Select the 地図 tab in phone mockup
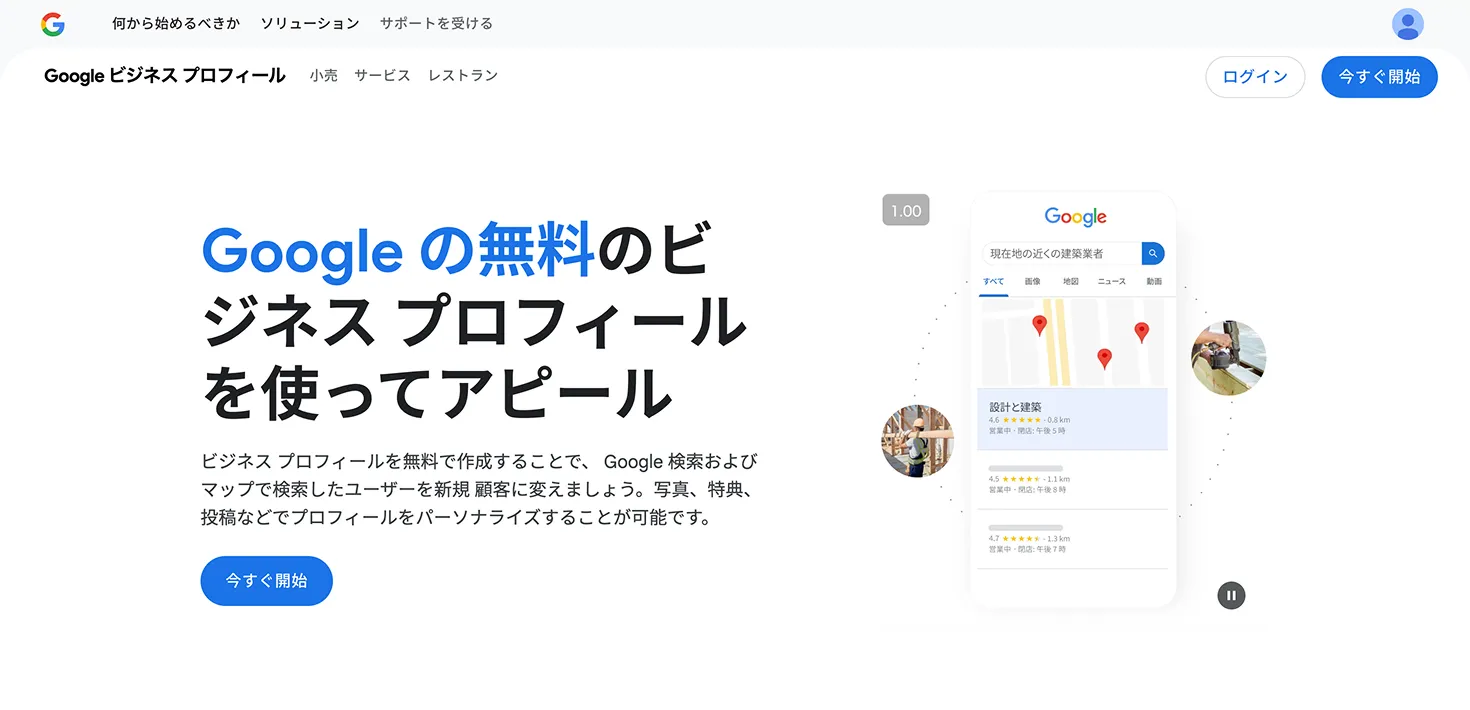 [1071, 282]
